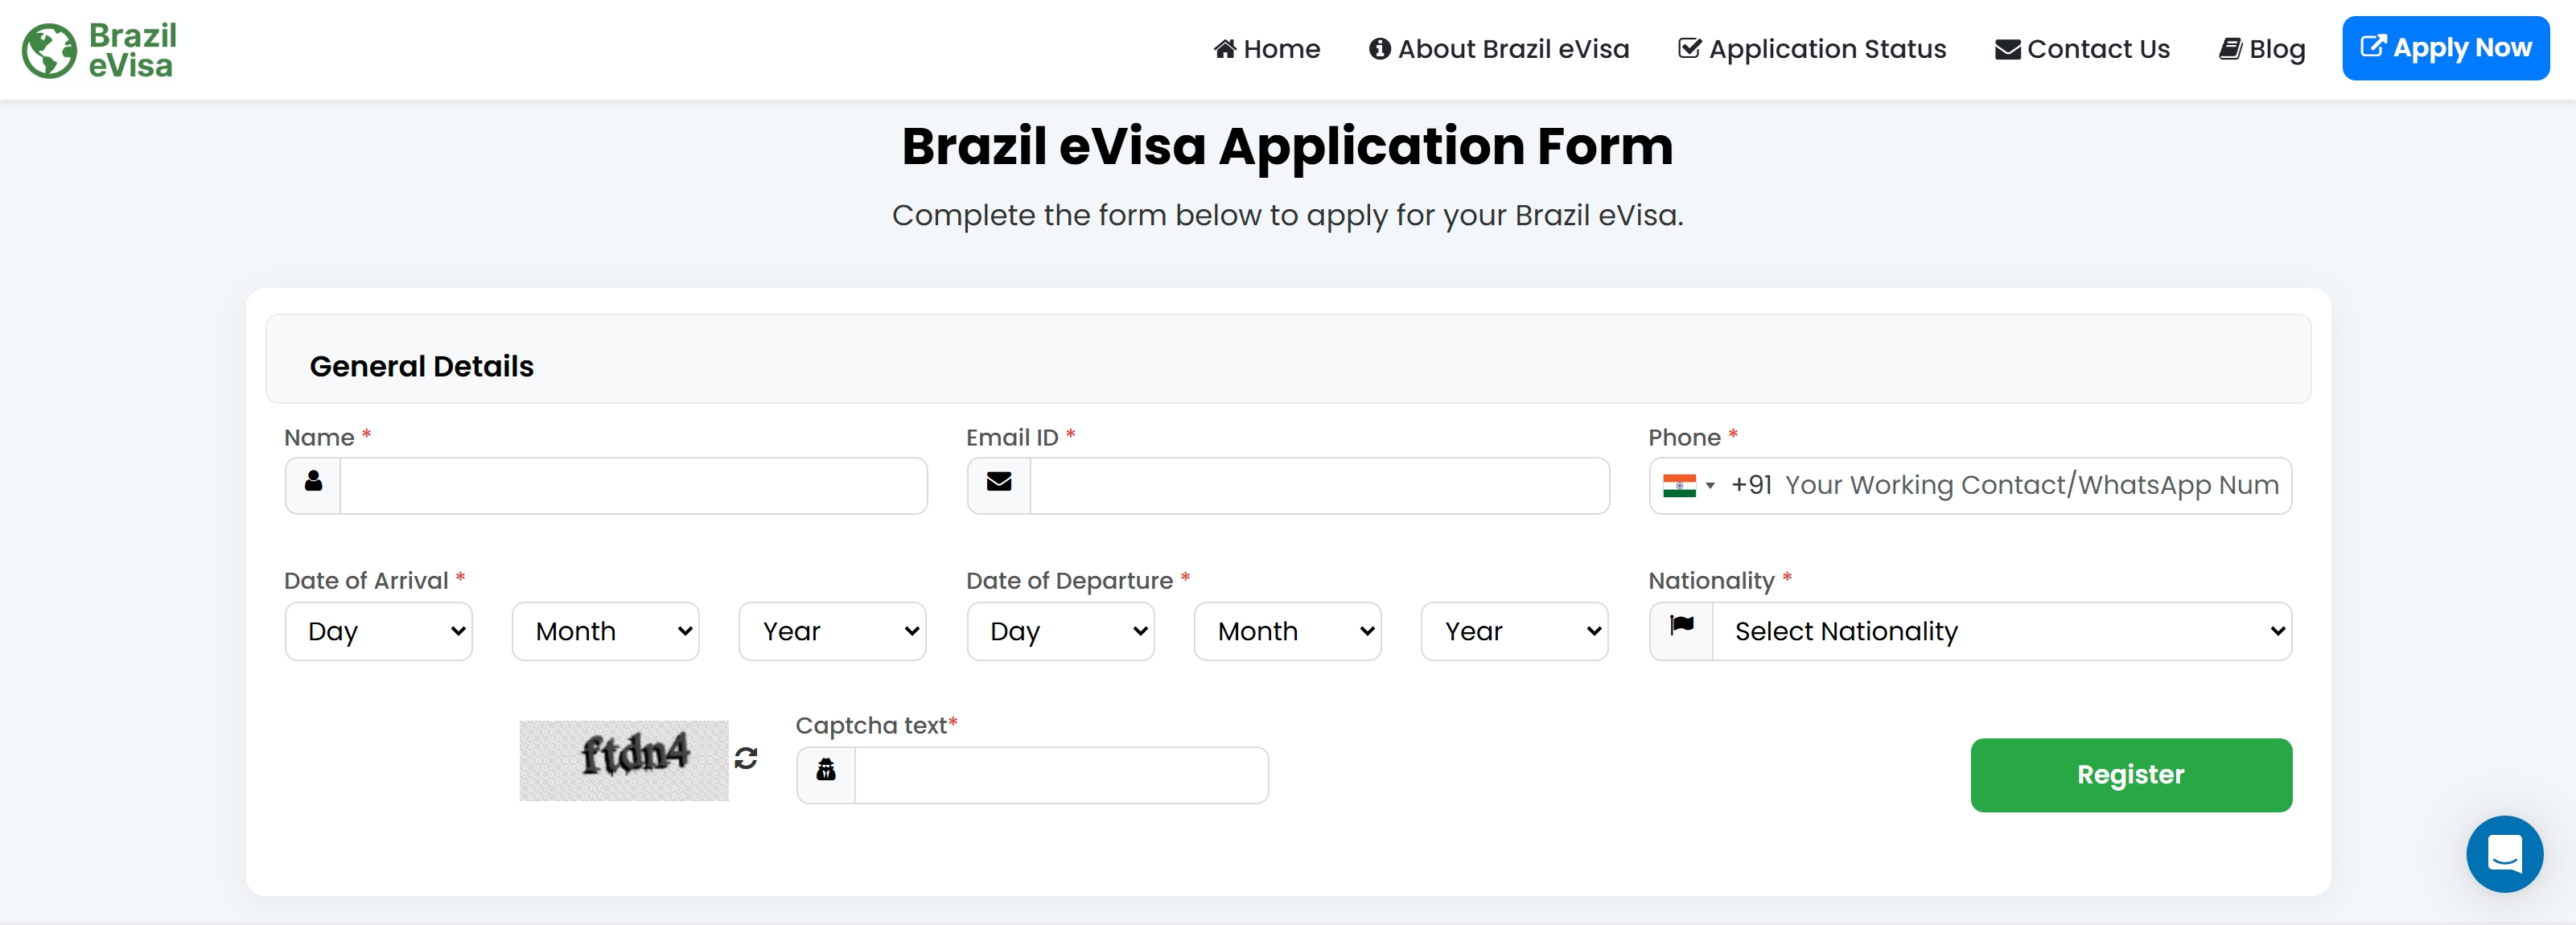Submit the form with Register button
2576x925 pixels.
(x=2130, y=775)
